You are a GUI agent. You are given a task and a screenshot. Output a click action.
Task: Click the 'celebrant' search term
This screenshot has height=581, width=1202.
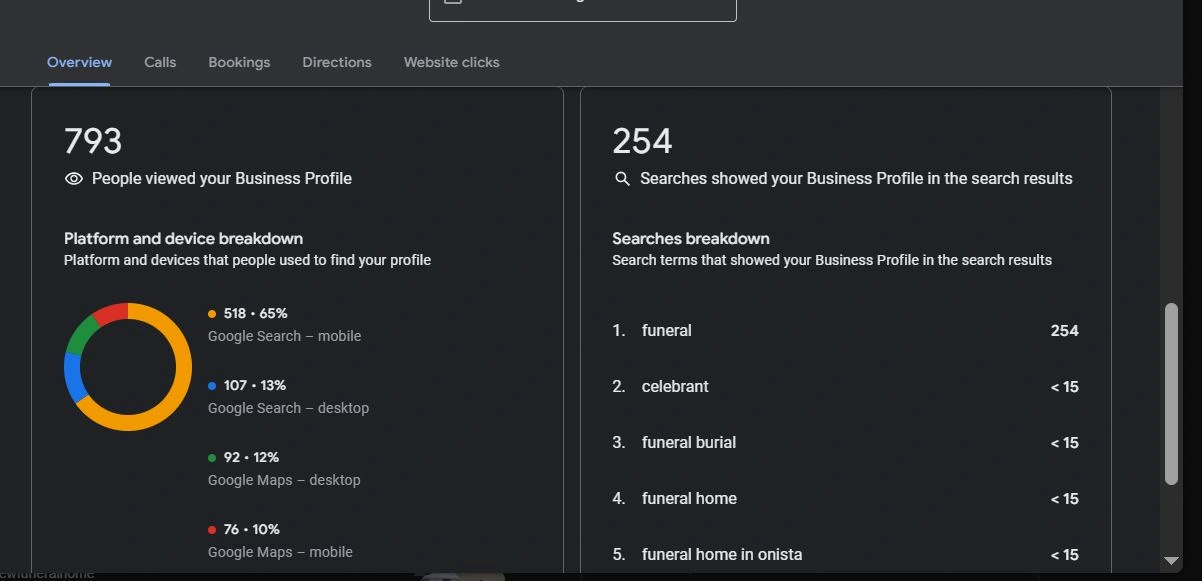coord(675,387)
